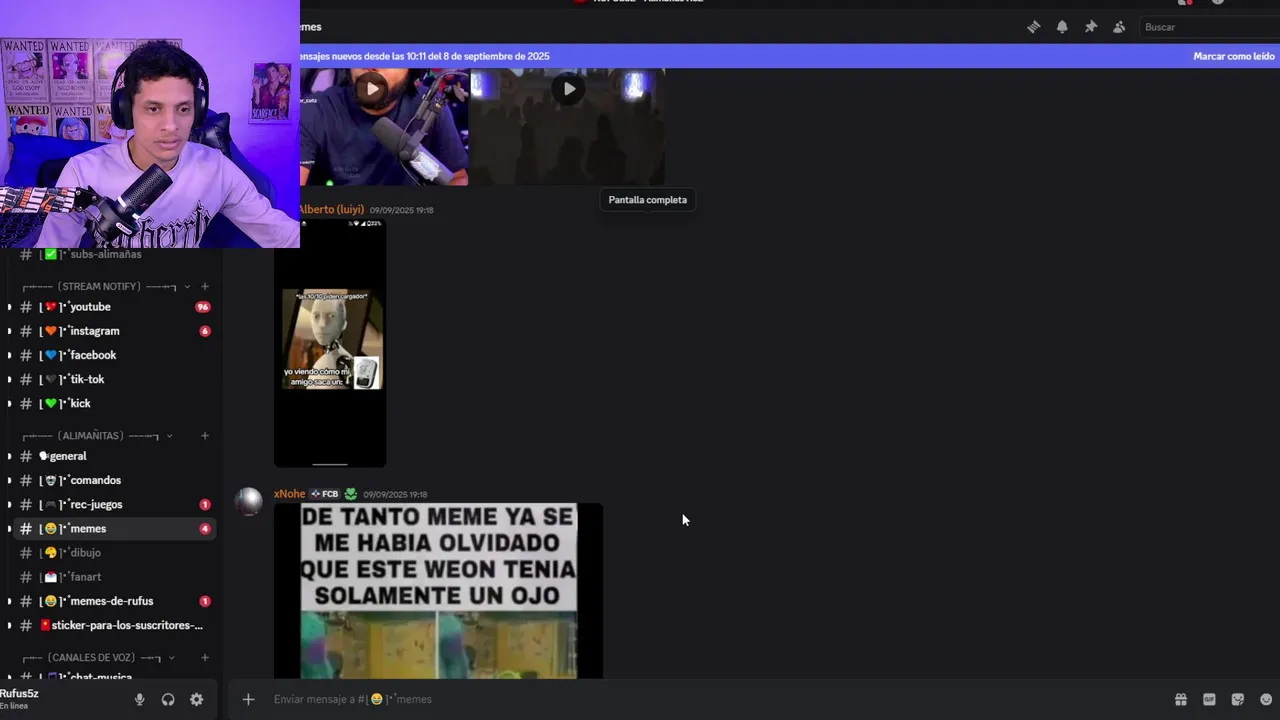Screen dimensions: 1280x720
Task: Click the message input for memes channel
Action: pyautogui.click(x=700, y=699)
